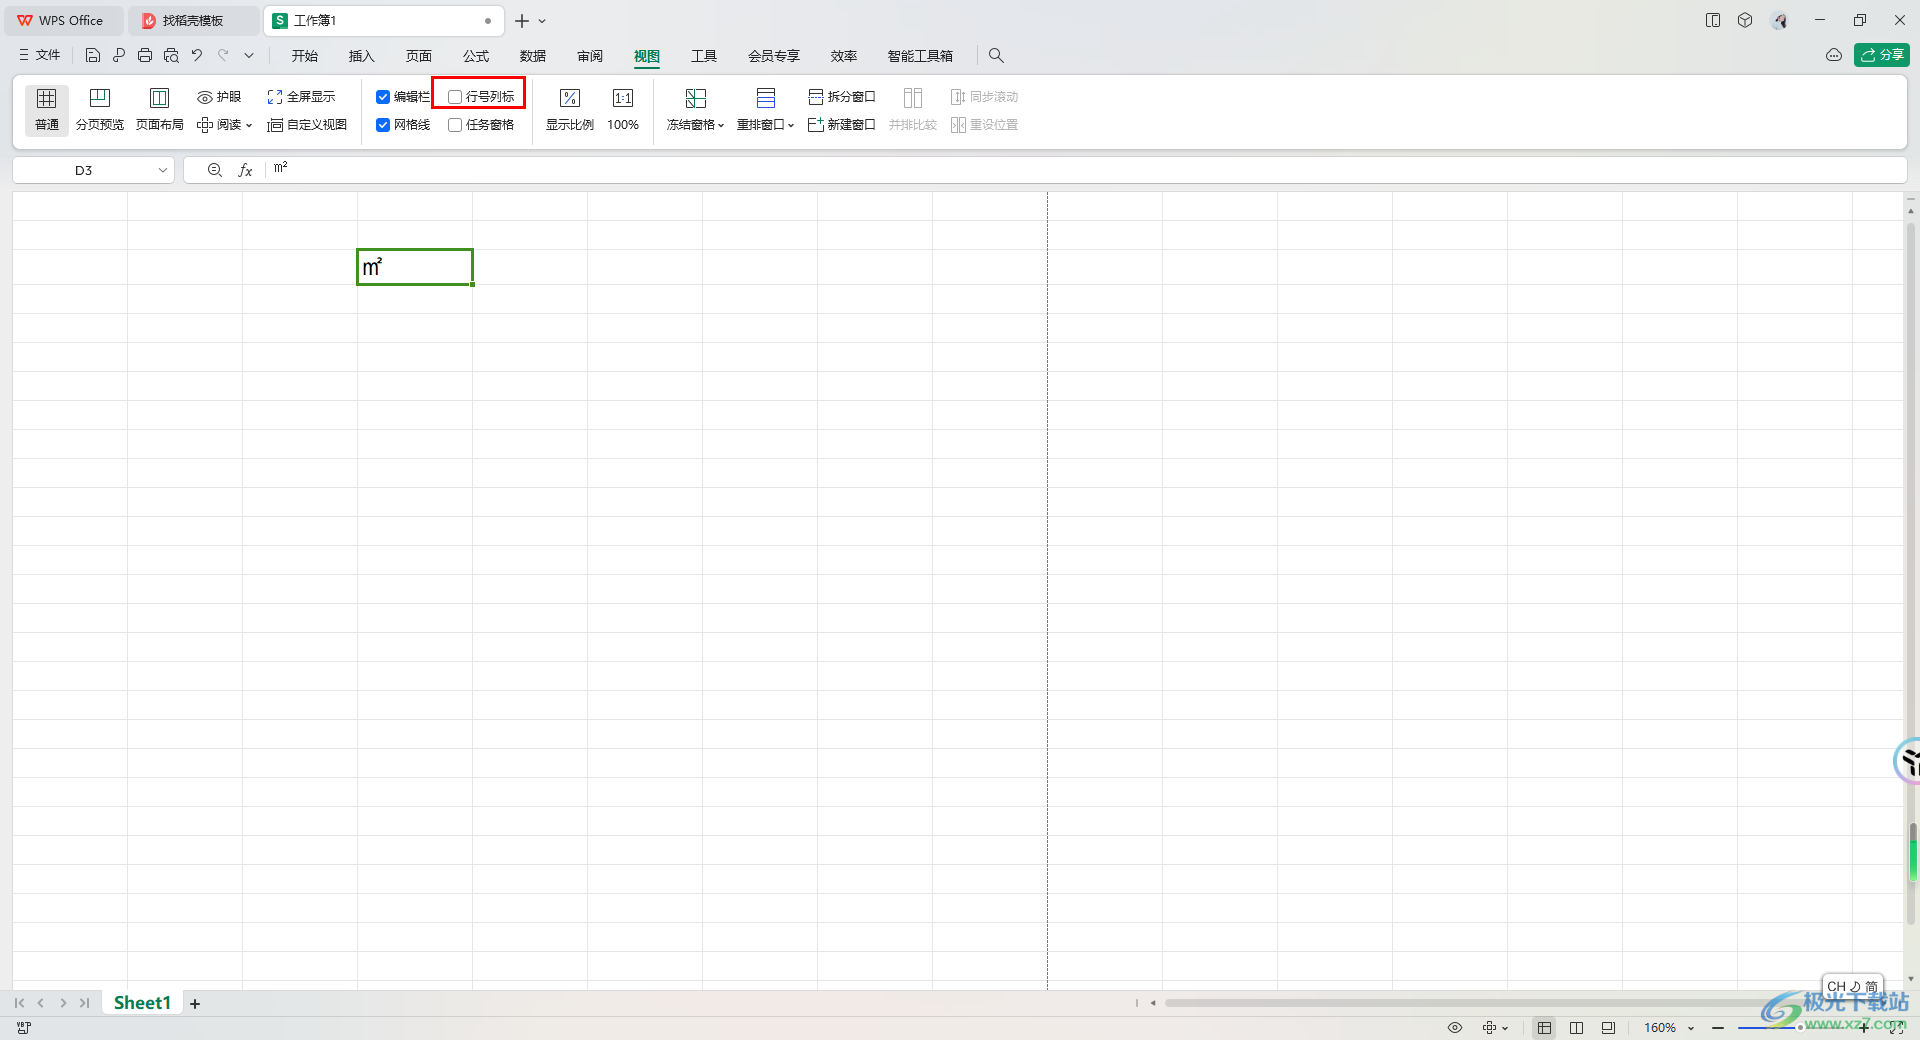This screenshot has height=1040, width=1920.
Task: Enter full screen display (全屏显示)
Action: point(301,97)
